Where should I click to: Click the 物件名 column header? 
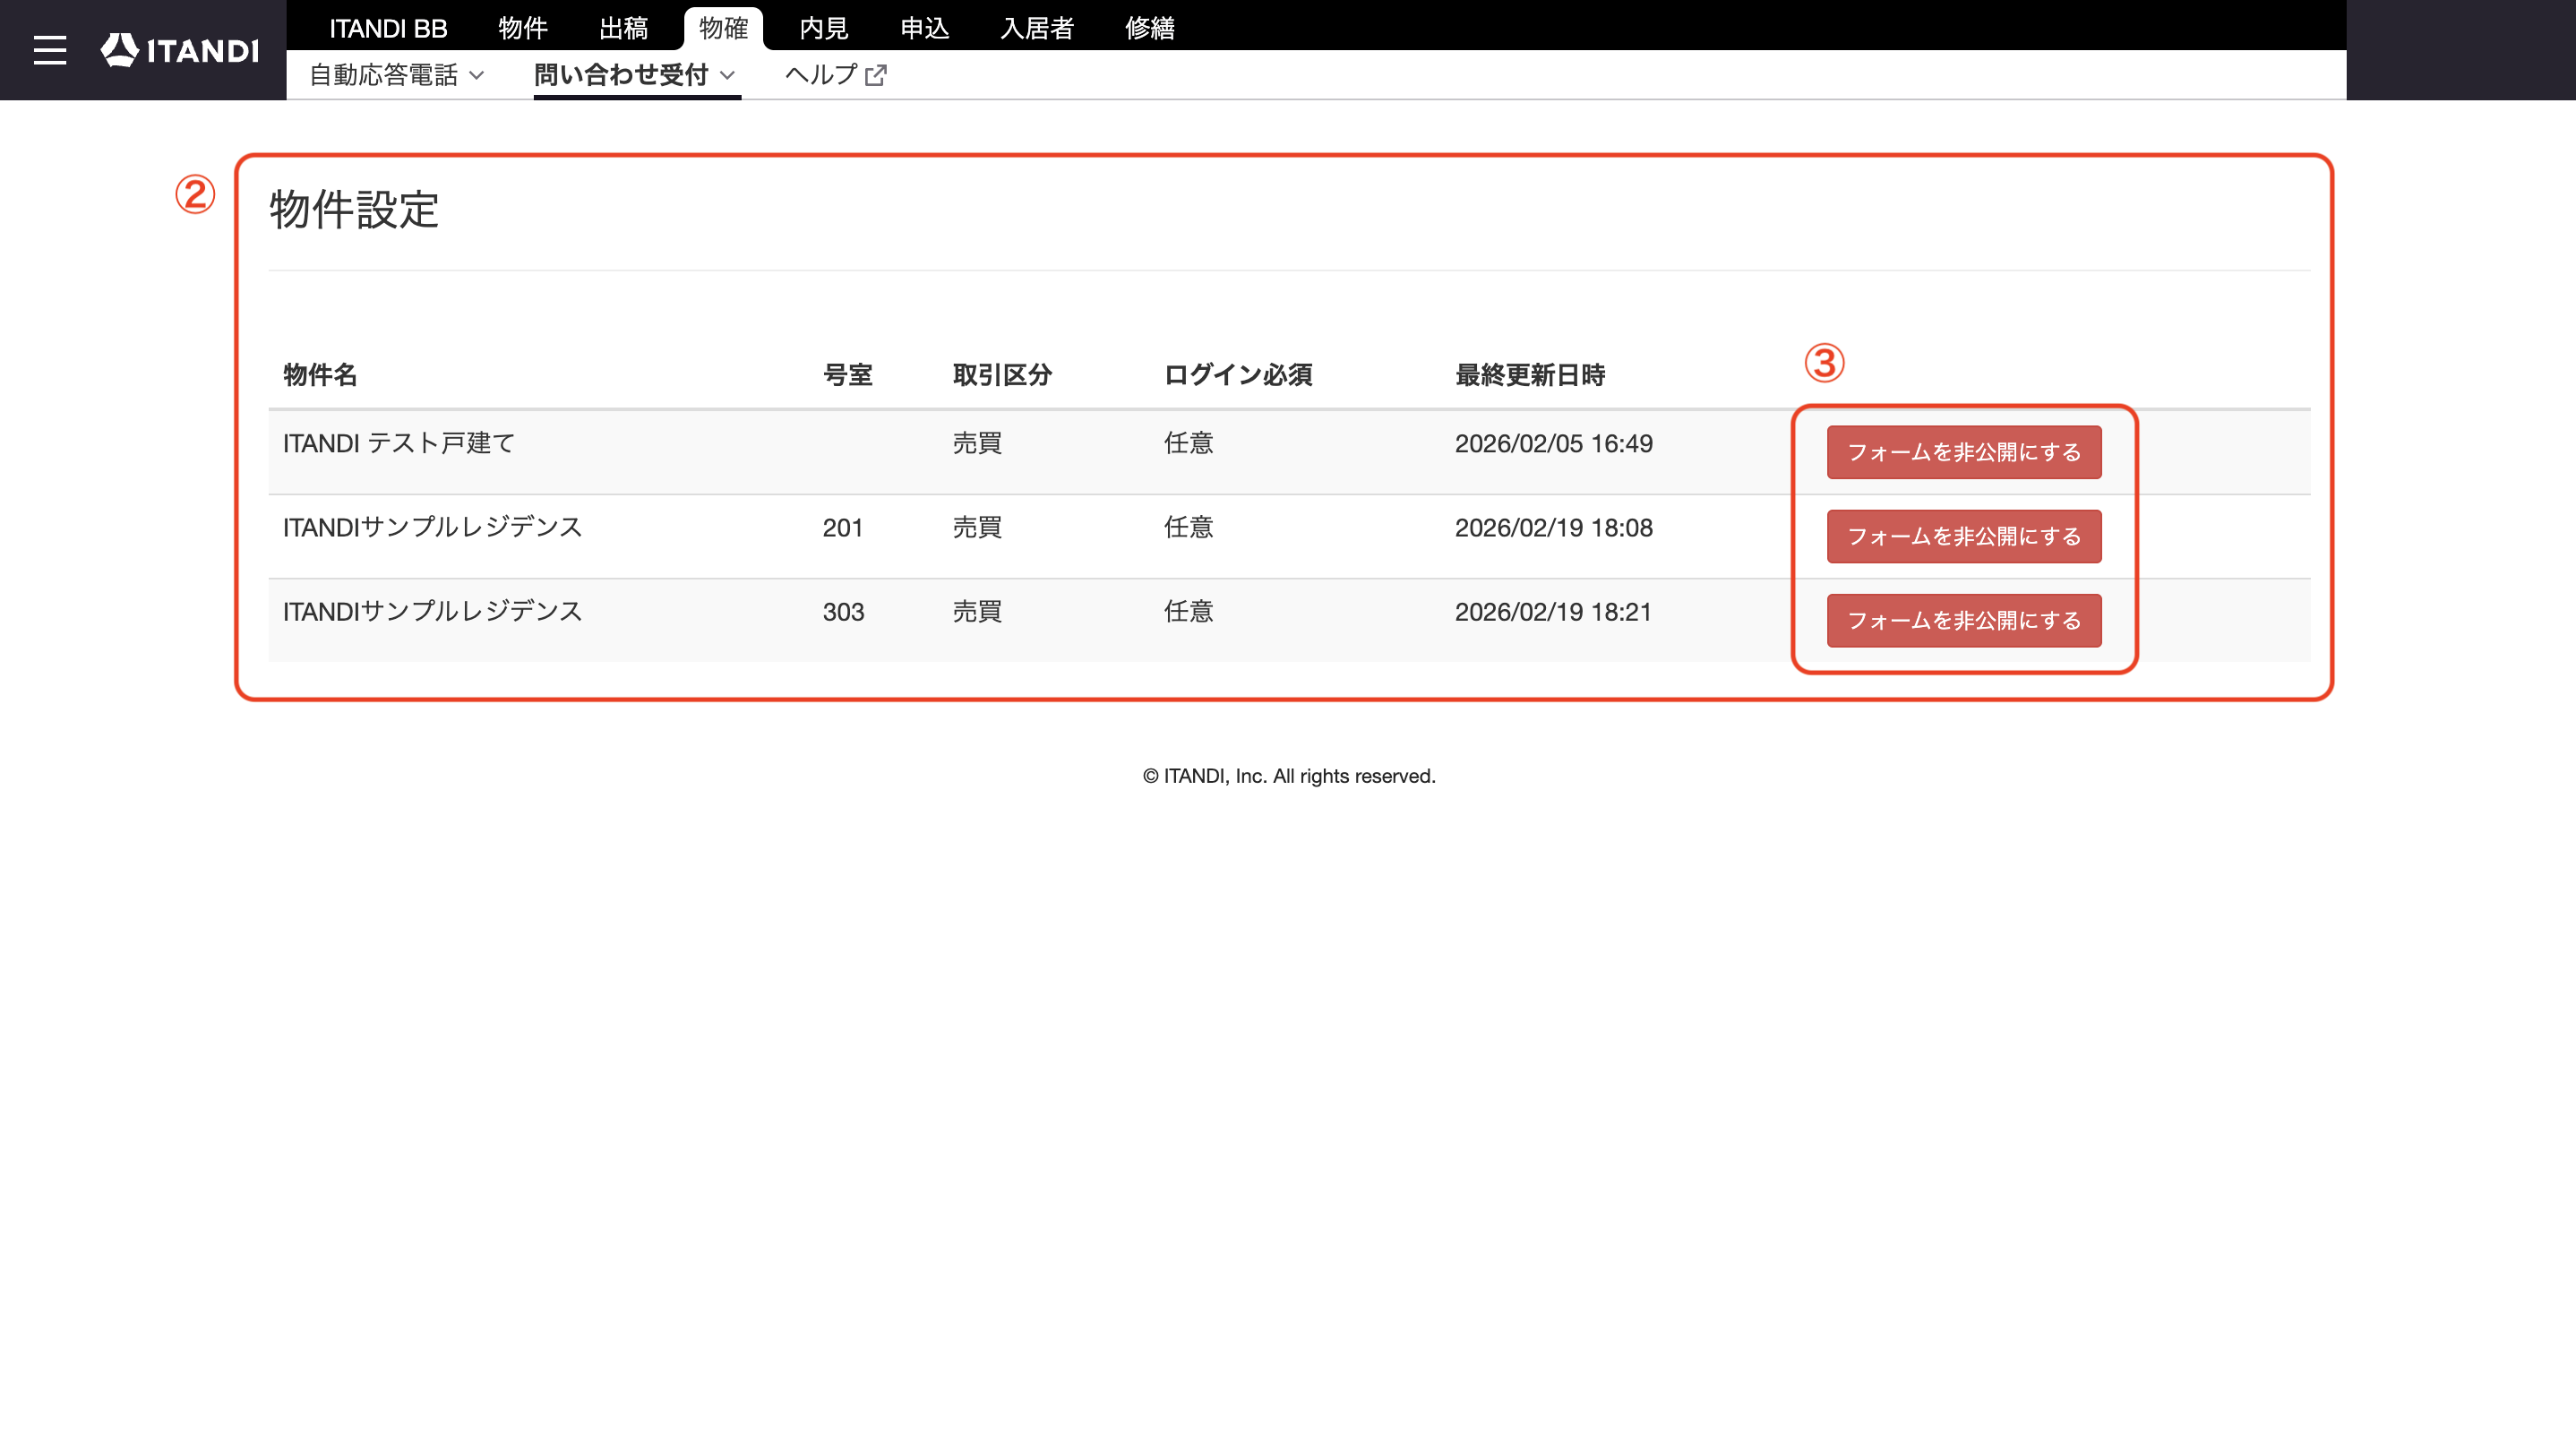(x=320, y=375)
